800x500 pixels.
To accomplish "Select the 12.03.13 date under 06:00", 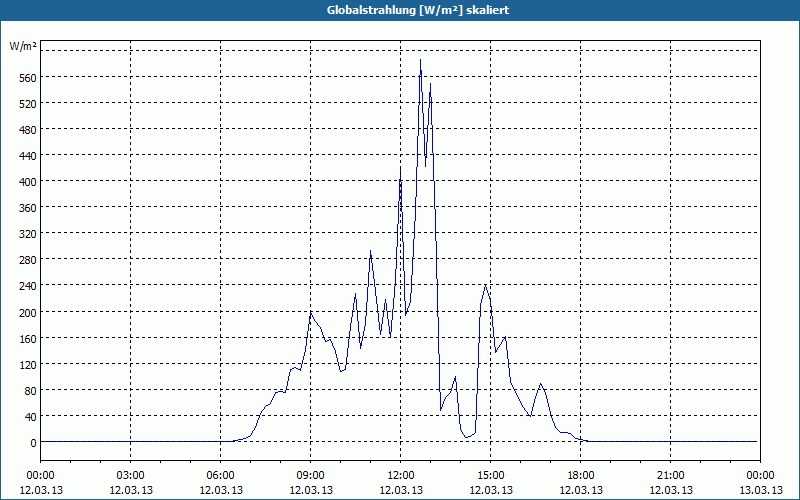I will (x=220, y=490).
